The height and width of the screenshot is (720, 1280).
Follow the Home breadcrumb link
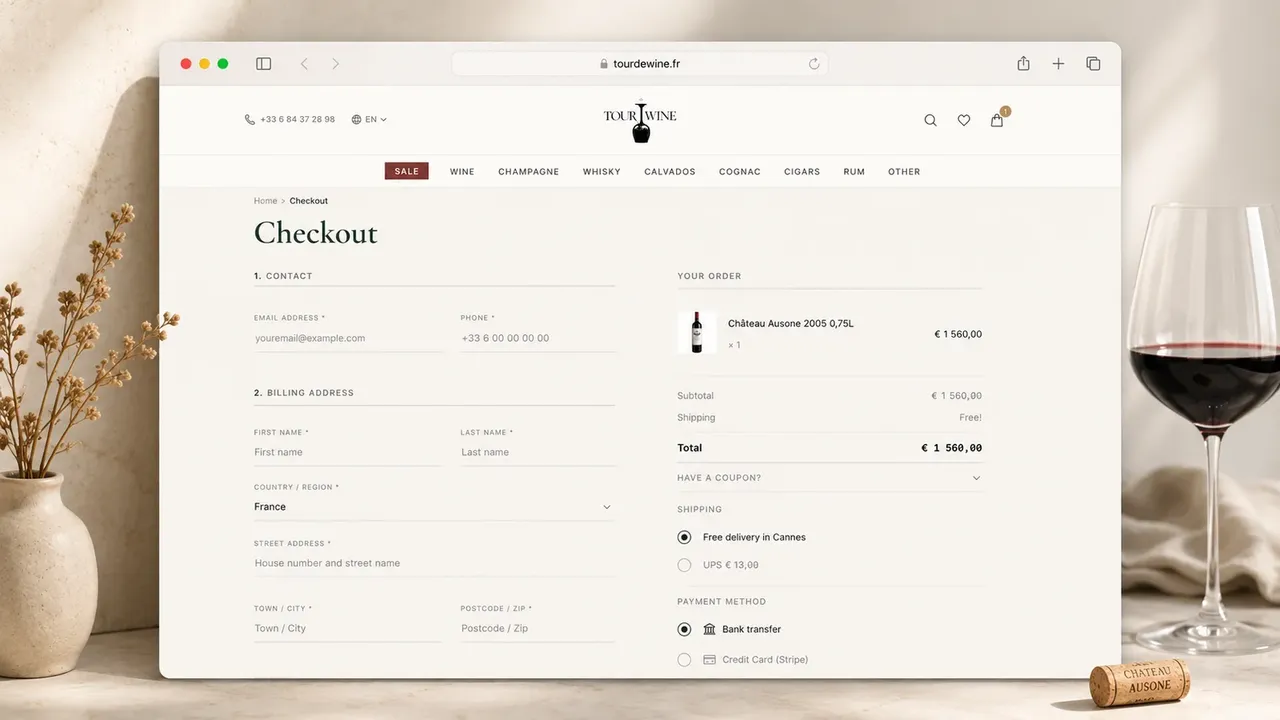click(x=266, y=201)
